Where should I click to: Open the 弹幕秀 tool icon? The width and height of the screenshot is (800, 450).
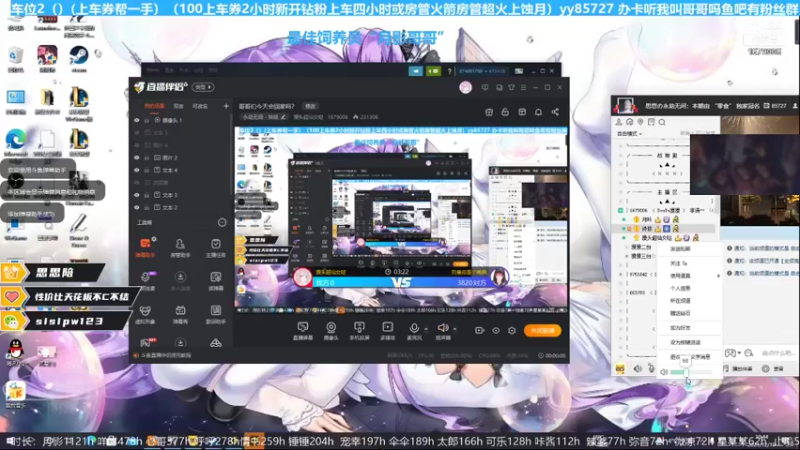[x=180, y=314]
